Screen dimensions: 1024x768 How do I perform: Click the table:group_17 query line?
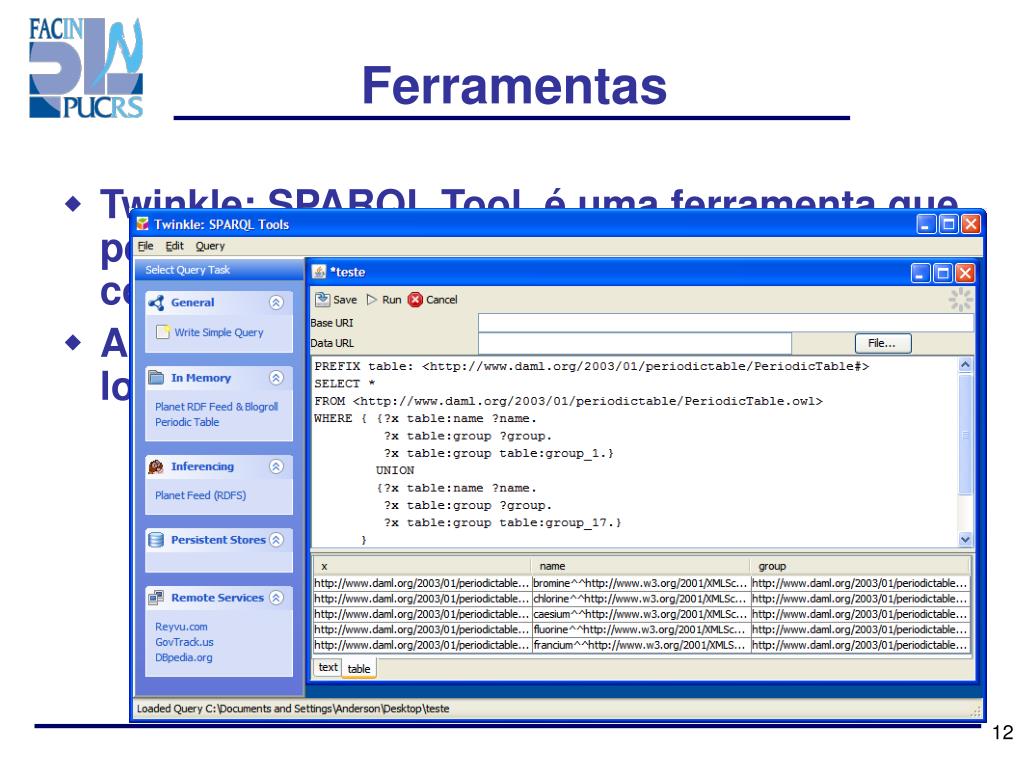502,522
